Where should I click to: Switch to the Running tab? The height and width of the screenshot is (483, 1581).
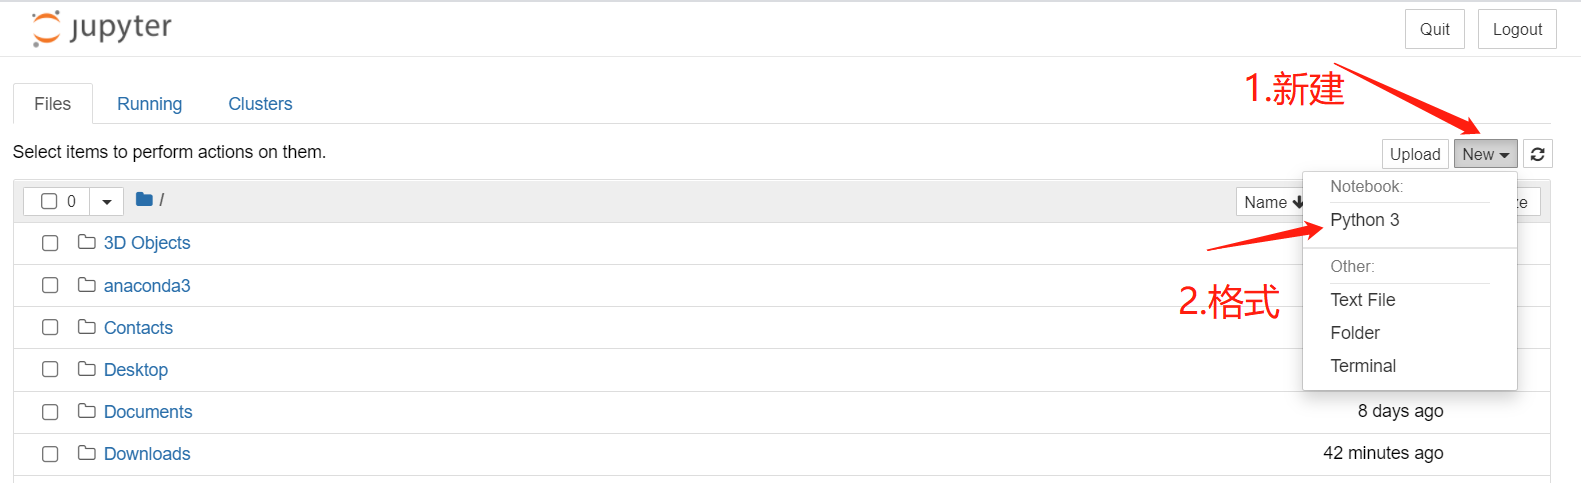[x=149, y=104]
